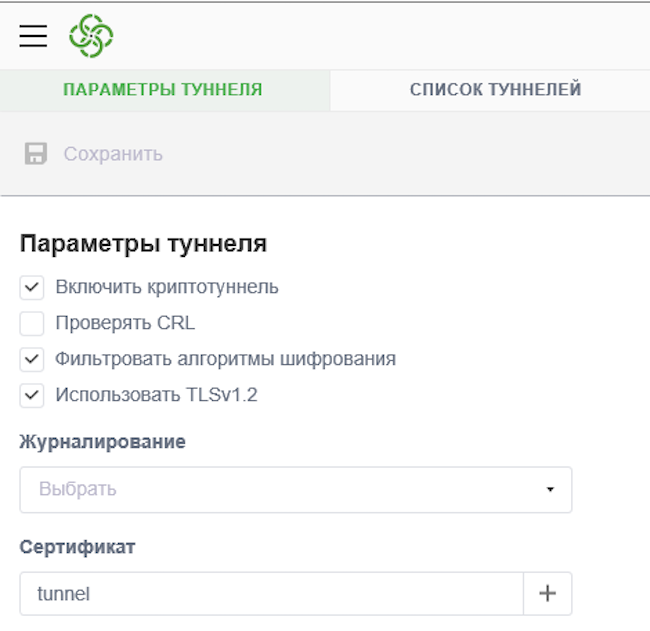Toggle the Использовать TLSv1.2 checkbox
The height and width of the screenshot is (631, 650).
32,395
